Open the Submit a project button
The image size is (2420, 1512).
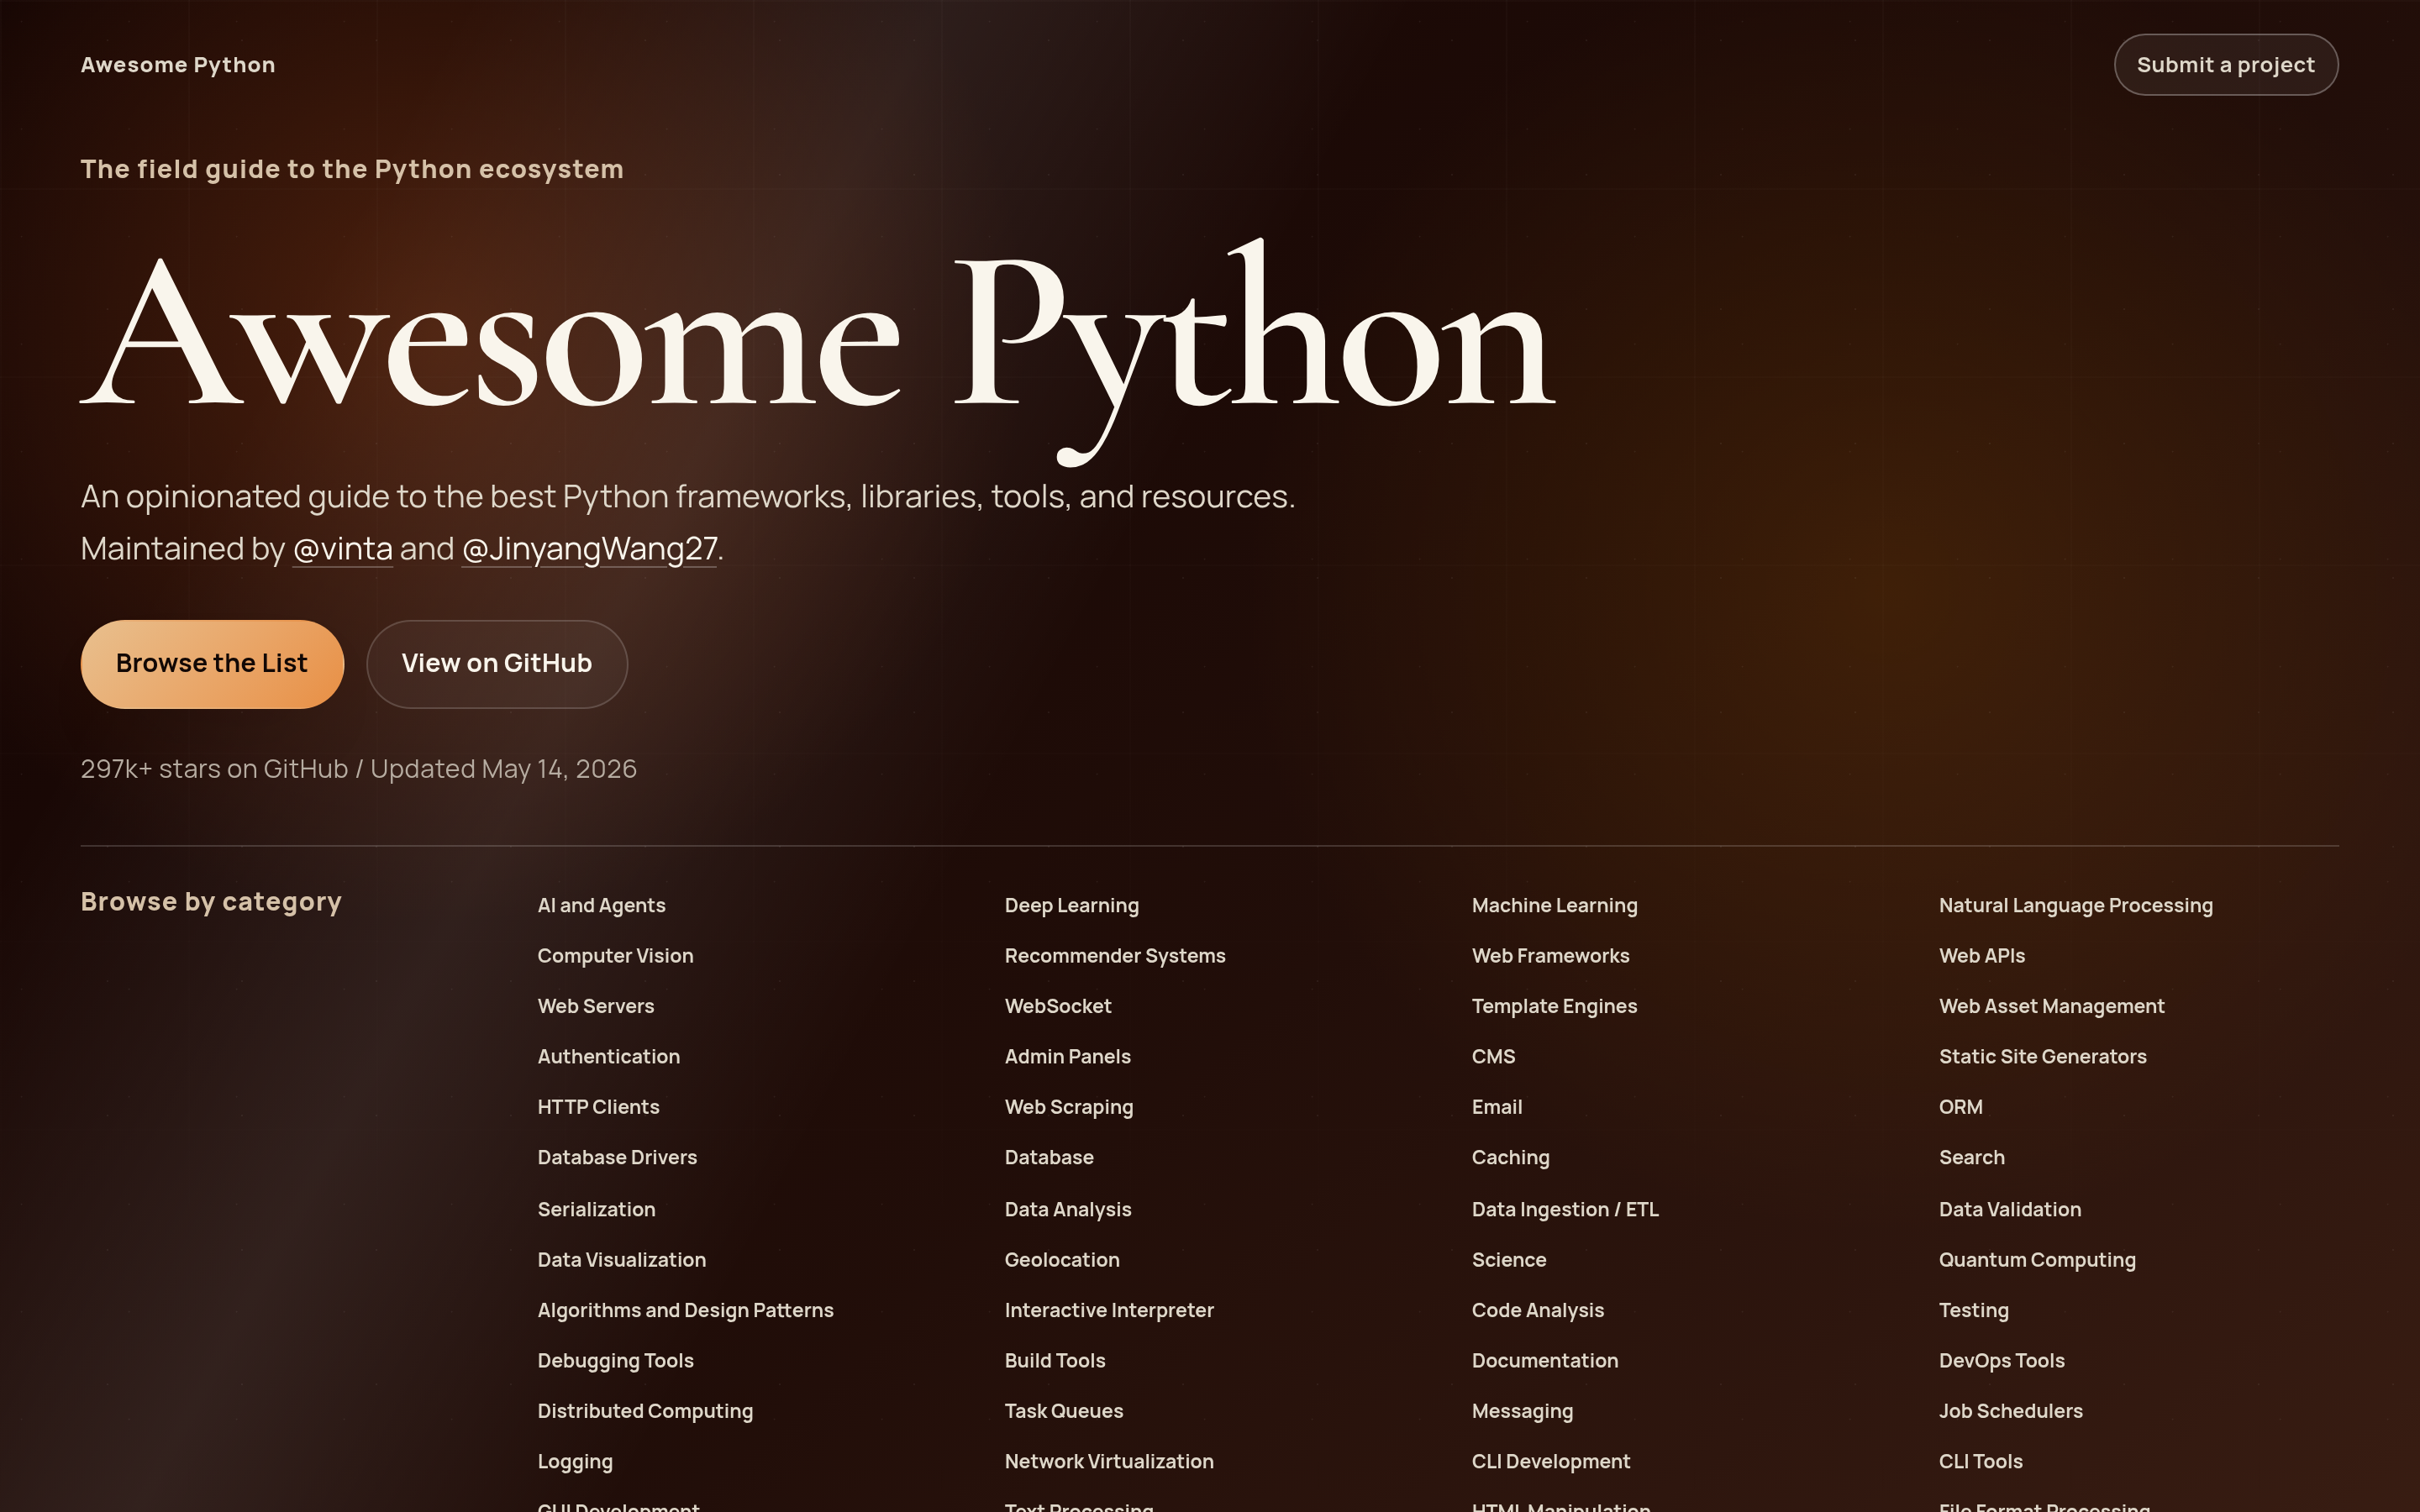pos(2226,65)
